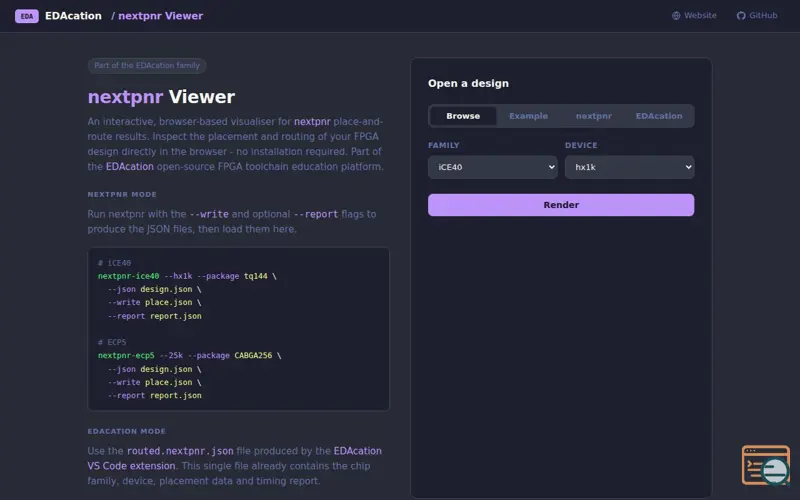Click the EDAcation brand title
The image size is (800, 500).
[73, 16]
